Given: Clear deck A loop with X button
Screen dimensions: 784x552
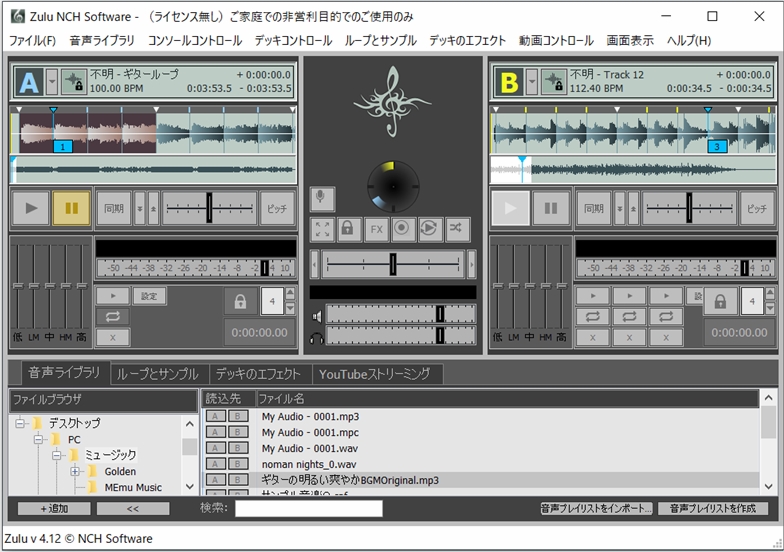Looking at the screenshot, I should pos(112,338).
